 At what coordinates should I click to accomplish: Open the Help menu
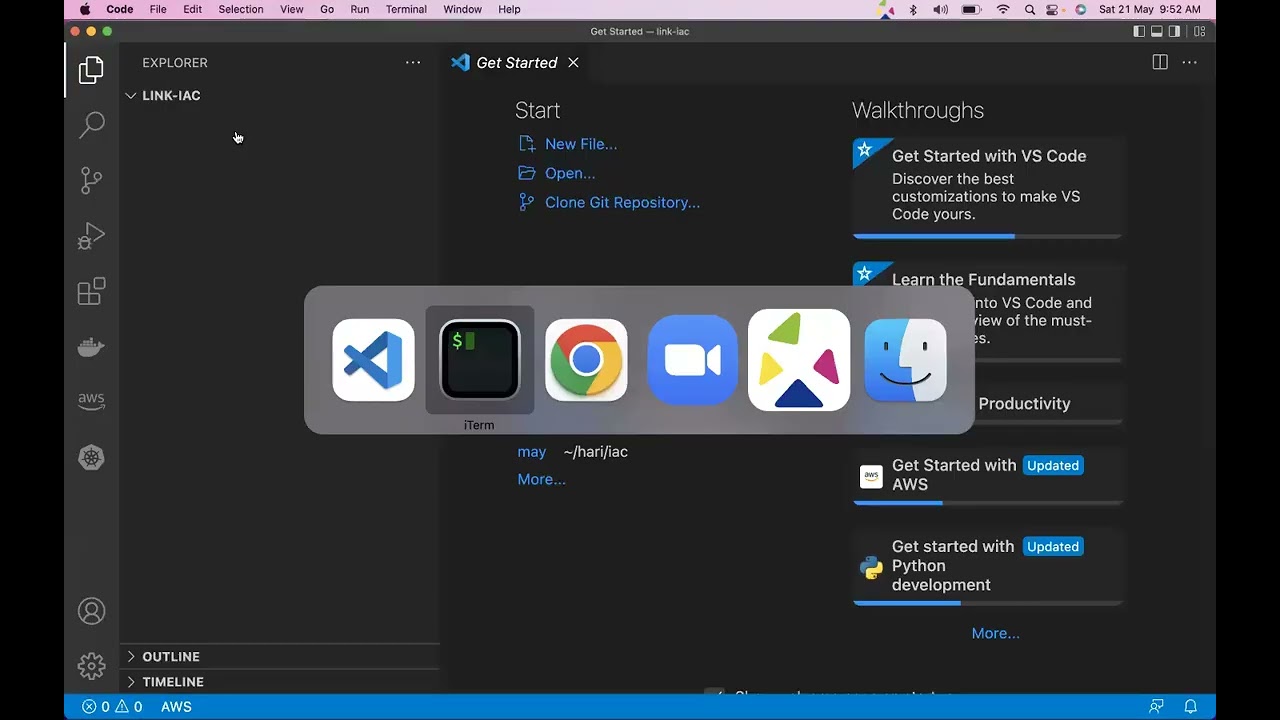click(509, 9)
